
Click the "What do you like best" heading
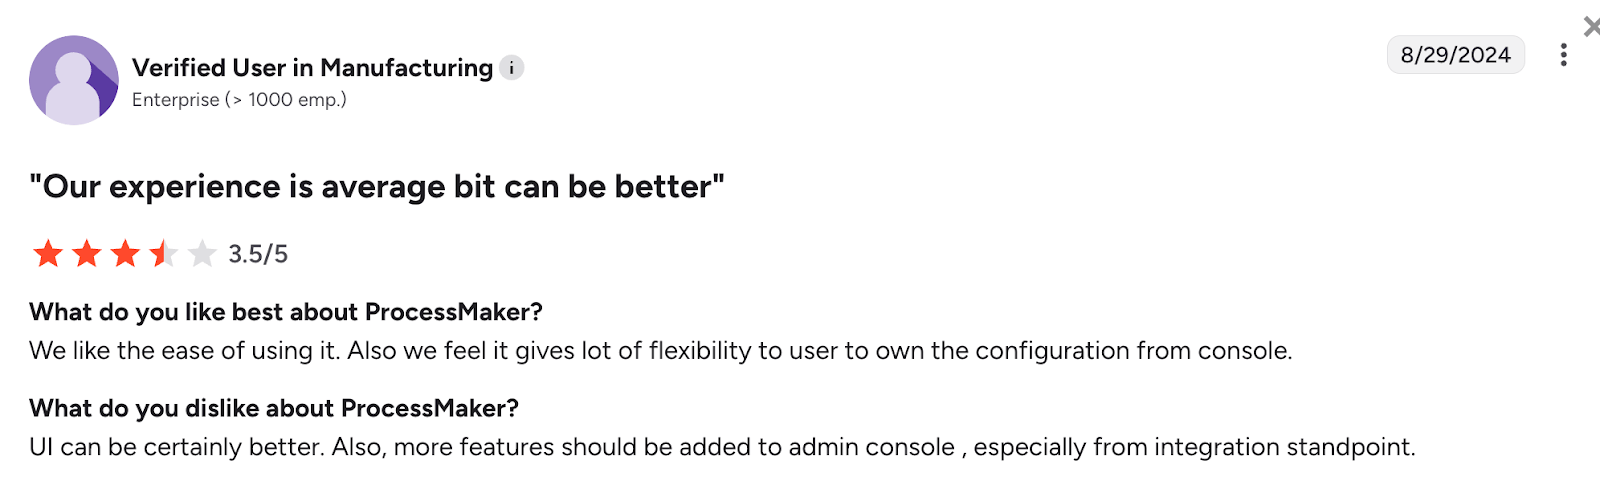click(x=285, y=312)
